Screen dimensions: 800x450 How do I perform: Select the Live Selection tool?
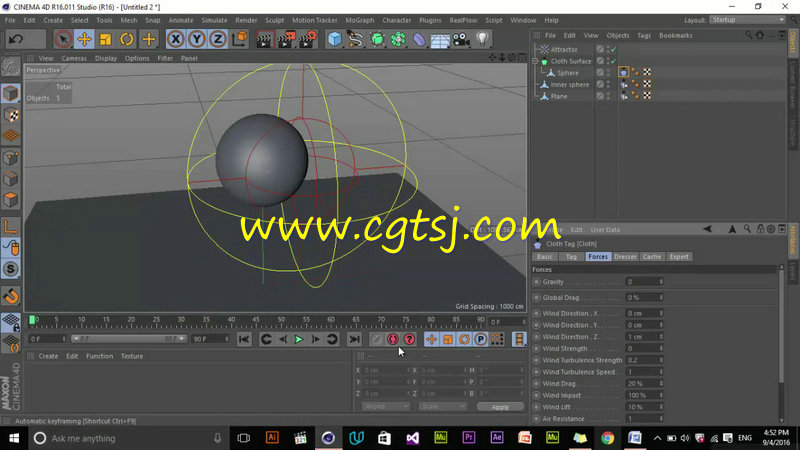coord(63,39)
